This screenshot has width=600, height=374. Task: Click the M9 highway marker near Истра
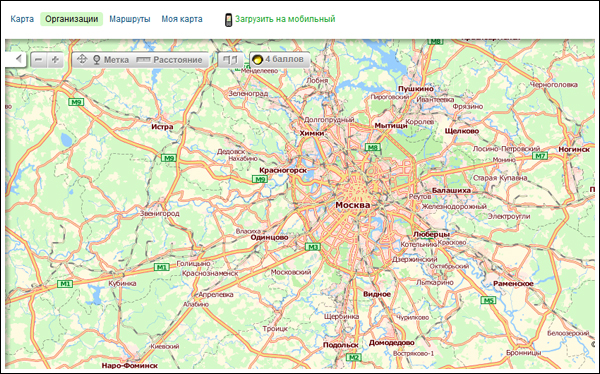168,158
